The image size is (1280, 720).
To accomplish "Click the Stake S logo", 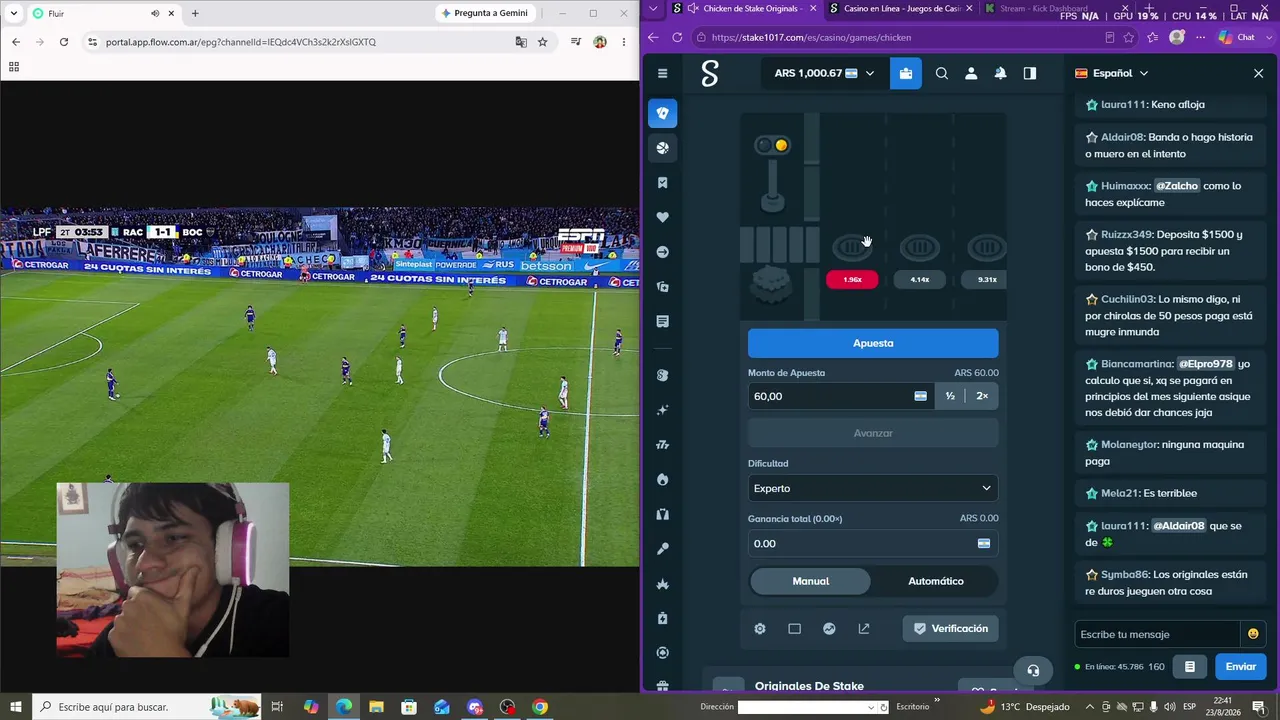I will tap(710, 73).
